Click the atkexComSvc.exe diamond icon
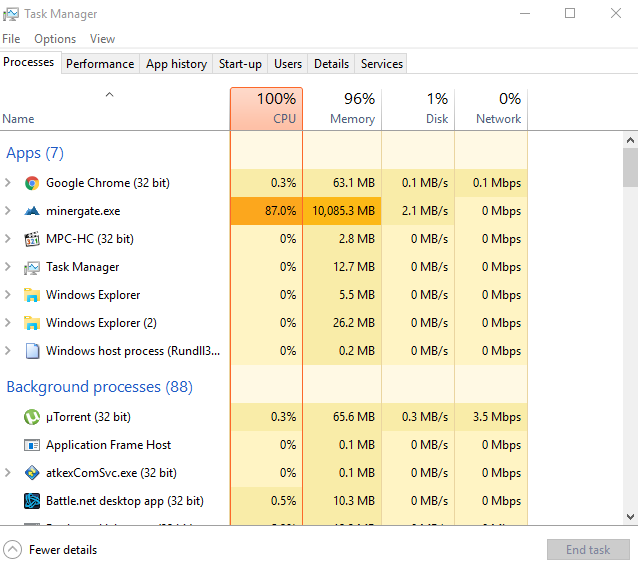Viewport: 638px width, 568px height. [x=32, y=473]
